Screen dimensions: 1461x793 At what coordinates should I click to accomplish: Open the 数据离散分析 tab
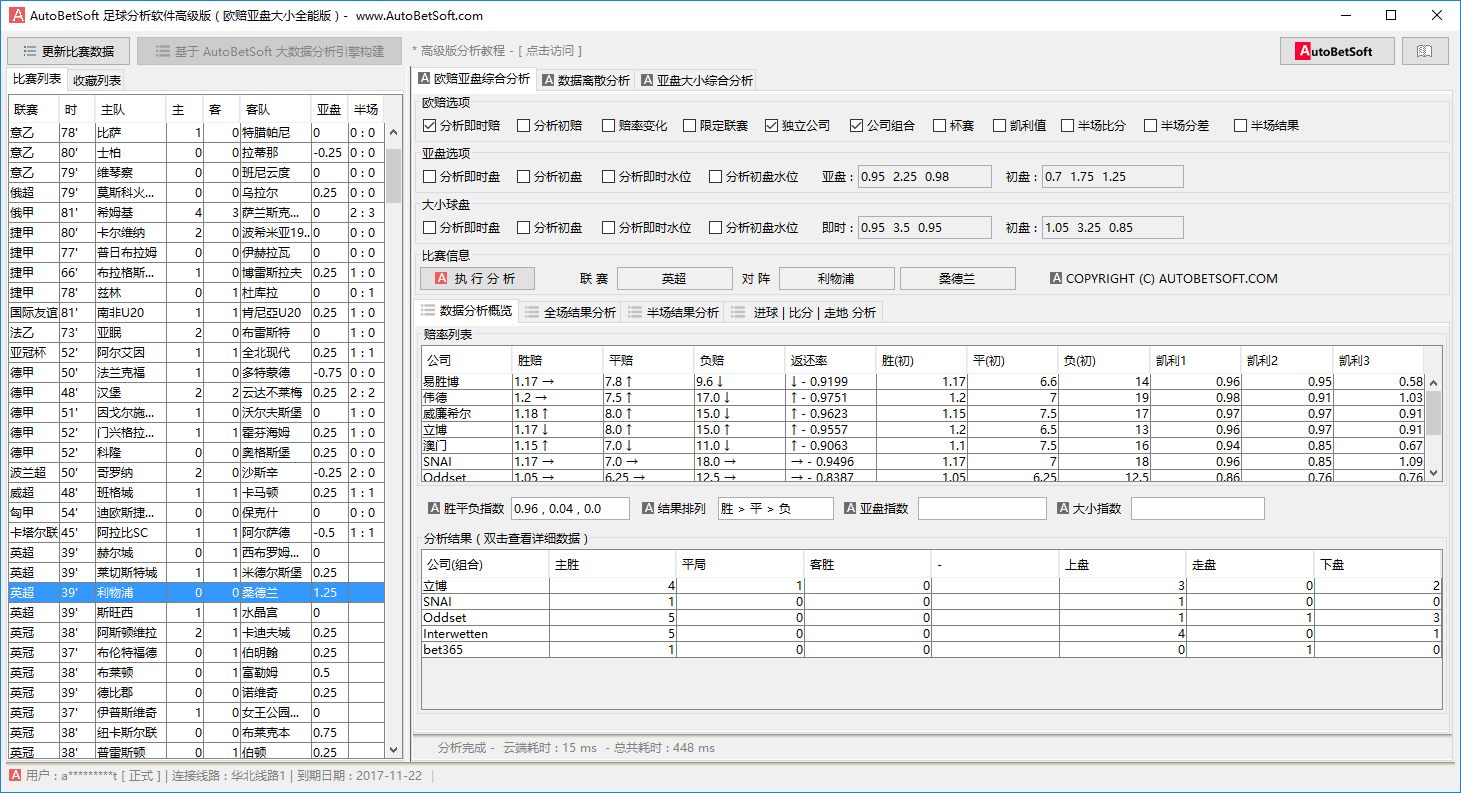coord(587,80)
